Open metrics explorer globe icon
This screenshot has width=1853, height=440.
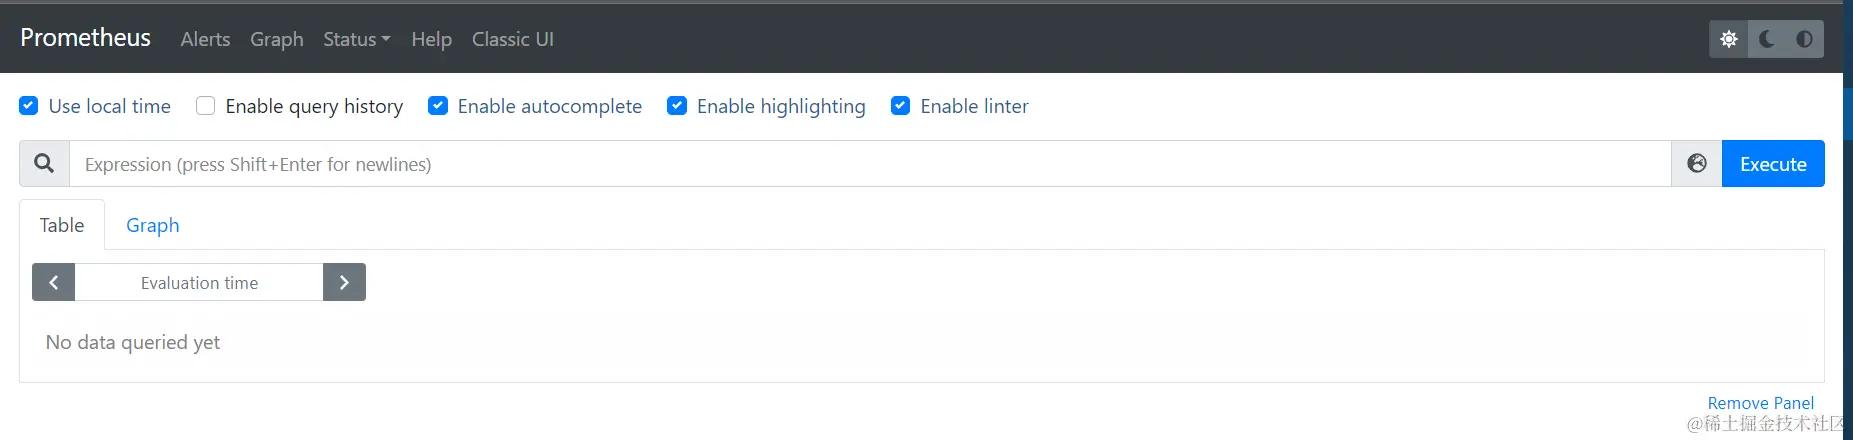pos(1697,164)
